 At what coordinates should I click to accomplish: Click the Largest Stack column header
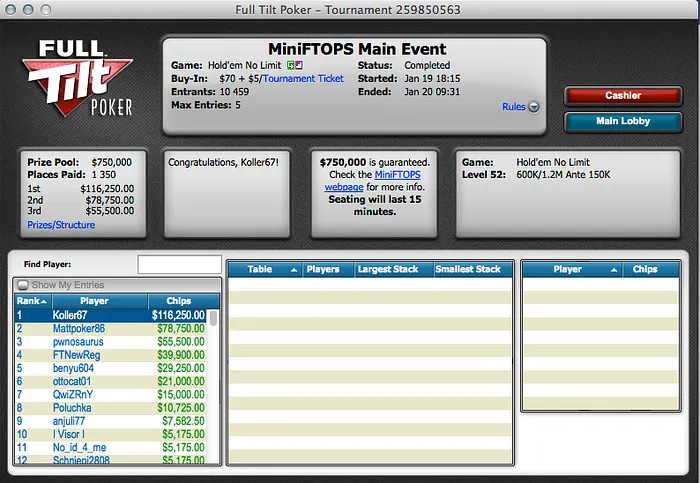click(x=388, y=269)
